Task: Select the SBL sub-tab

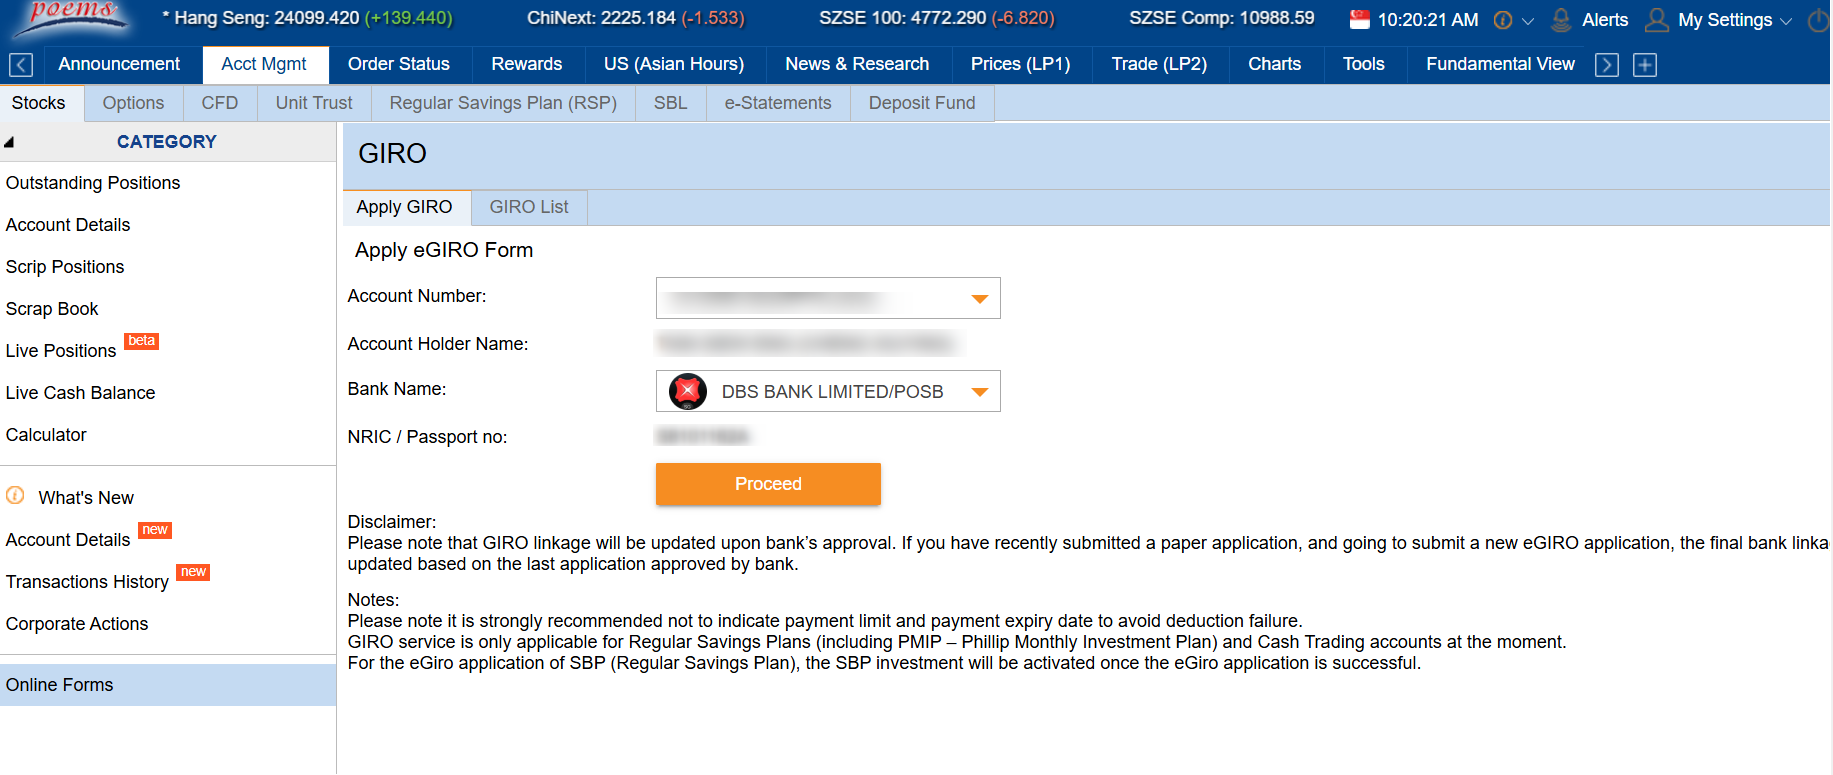Action: [x=671, y=103]
